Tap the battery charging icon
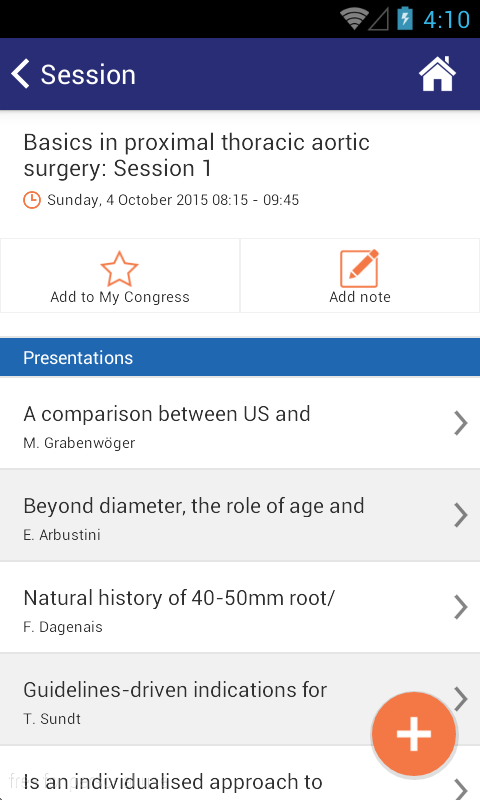 pyautogui.click(x=405, y=18)
